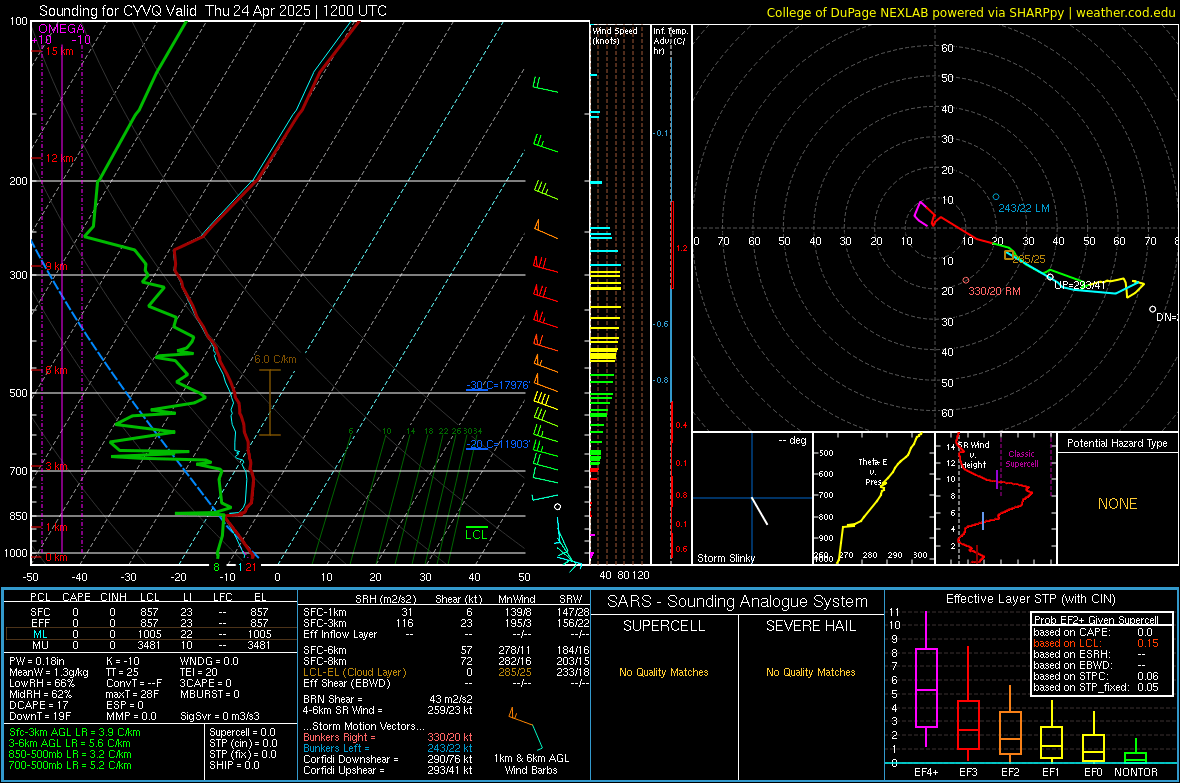This screenshot has height=783, width=1180.
Task: Click the -20 C=11903' height label
Action: 498,444
